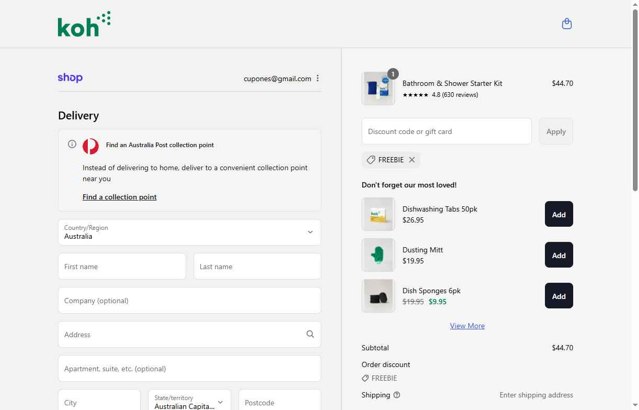Click the shipping help question icon
Viewport: 639px width, 410px height.
point(397,395)
